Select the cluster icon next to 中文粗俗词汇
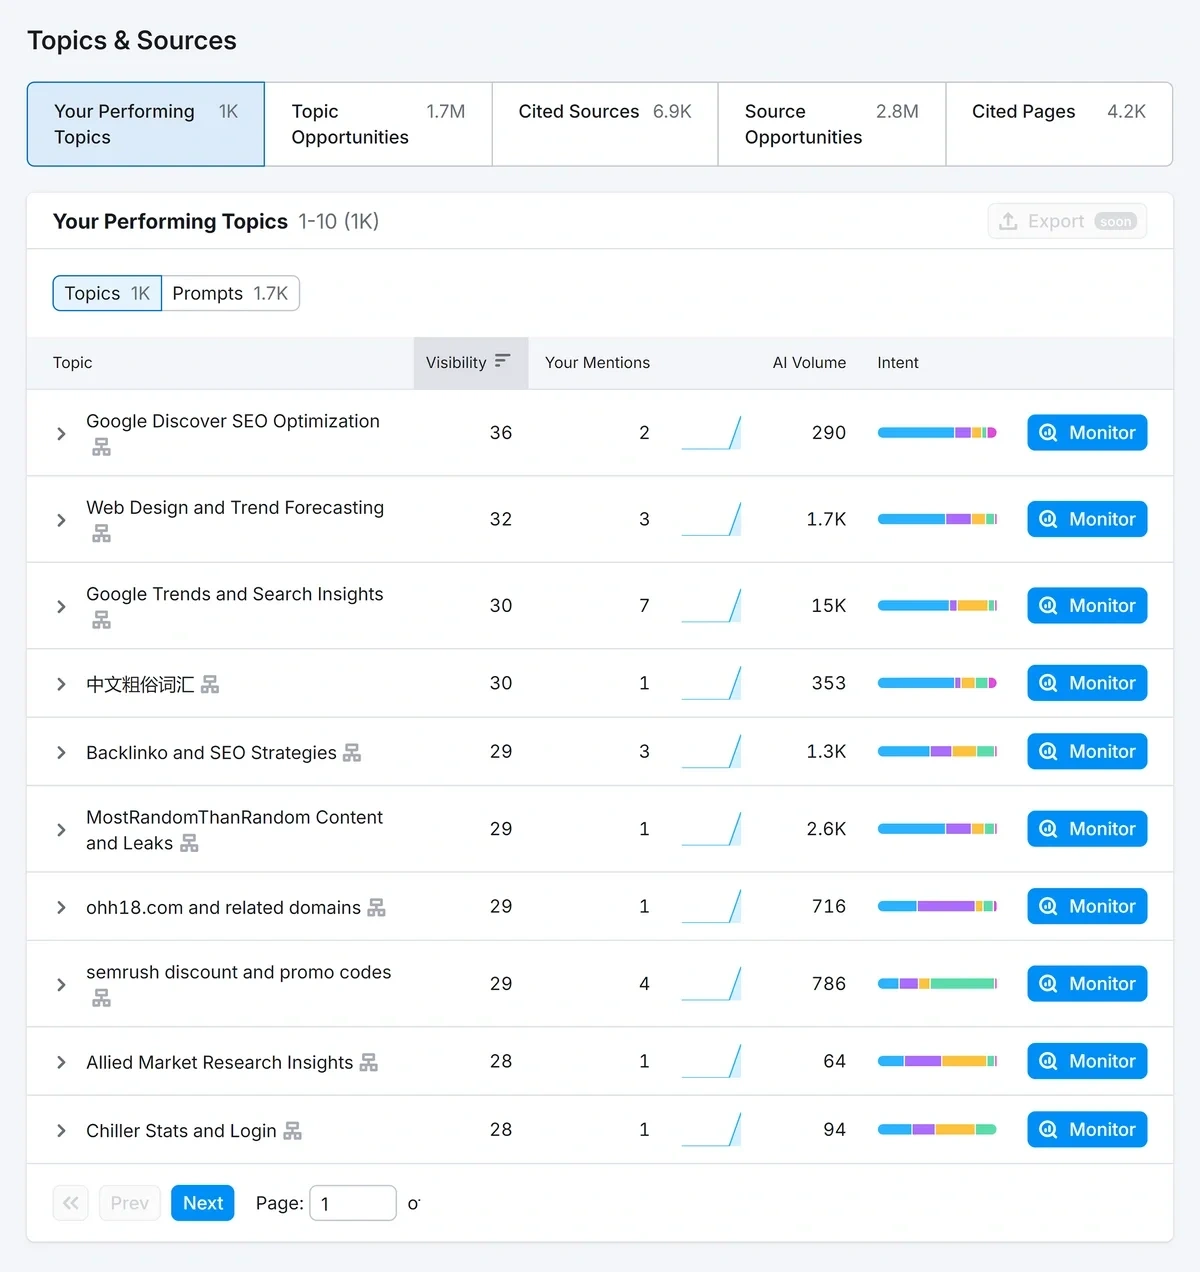 [209, 683]
